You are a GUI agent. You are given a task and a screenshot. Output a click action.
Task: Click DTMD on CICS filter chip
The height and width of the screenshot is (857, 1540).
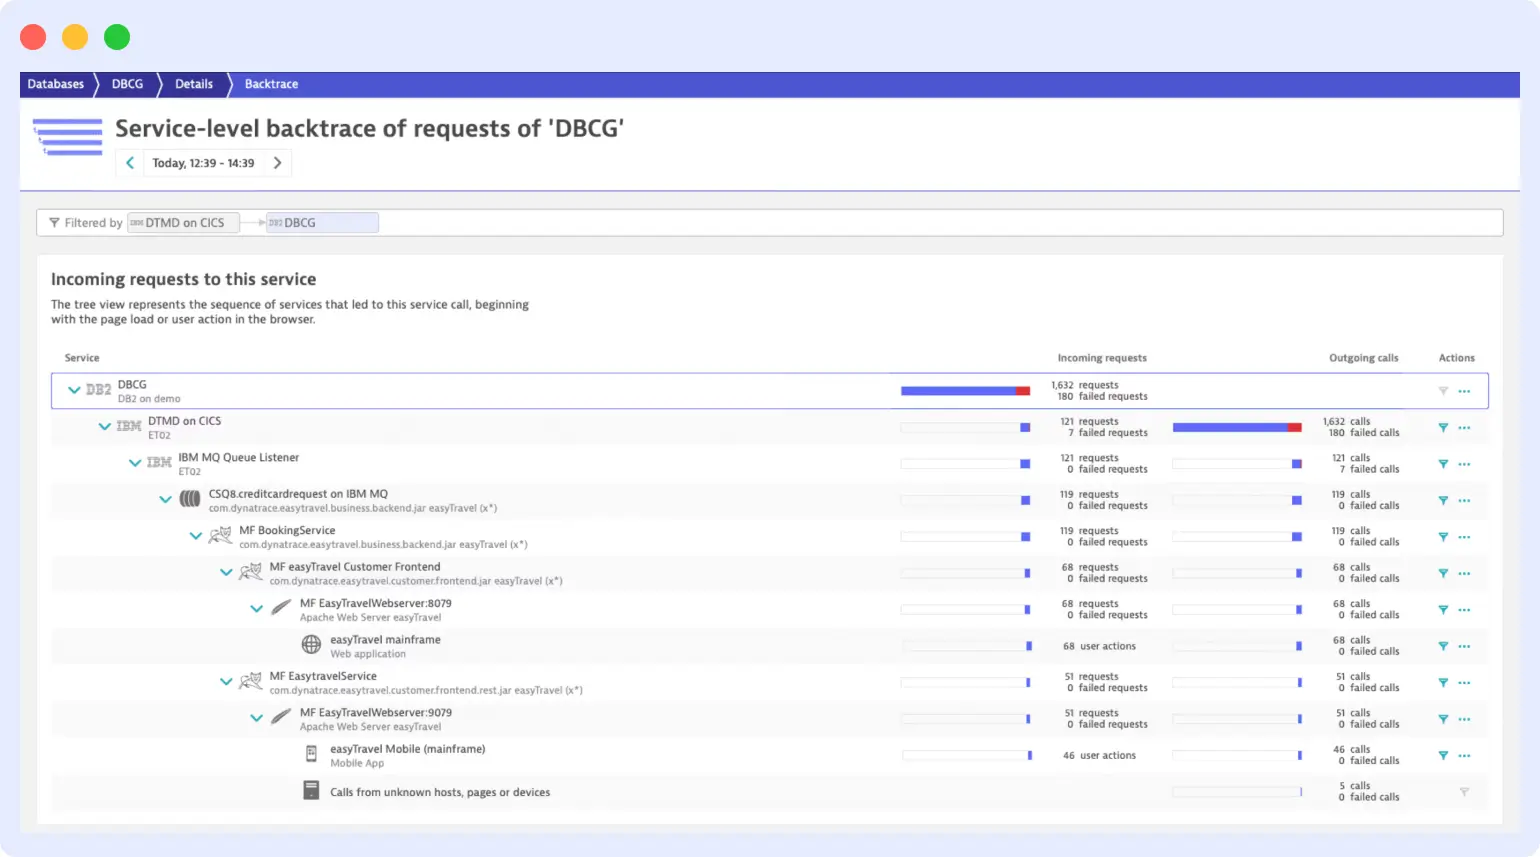point(183,223)
